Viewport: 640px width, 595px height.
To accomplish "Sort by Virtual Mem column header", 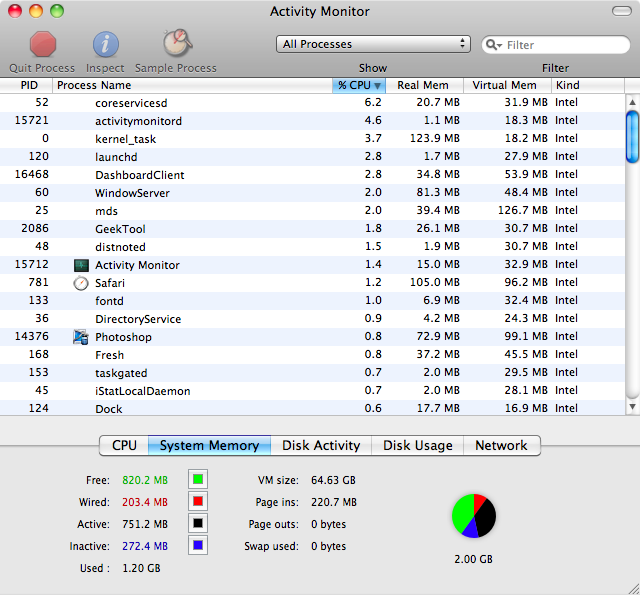I will (x=507, y=85).
